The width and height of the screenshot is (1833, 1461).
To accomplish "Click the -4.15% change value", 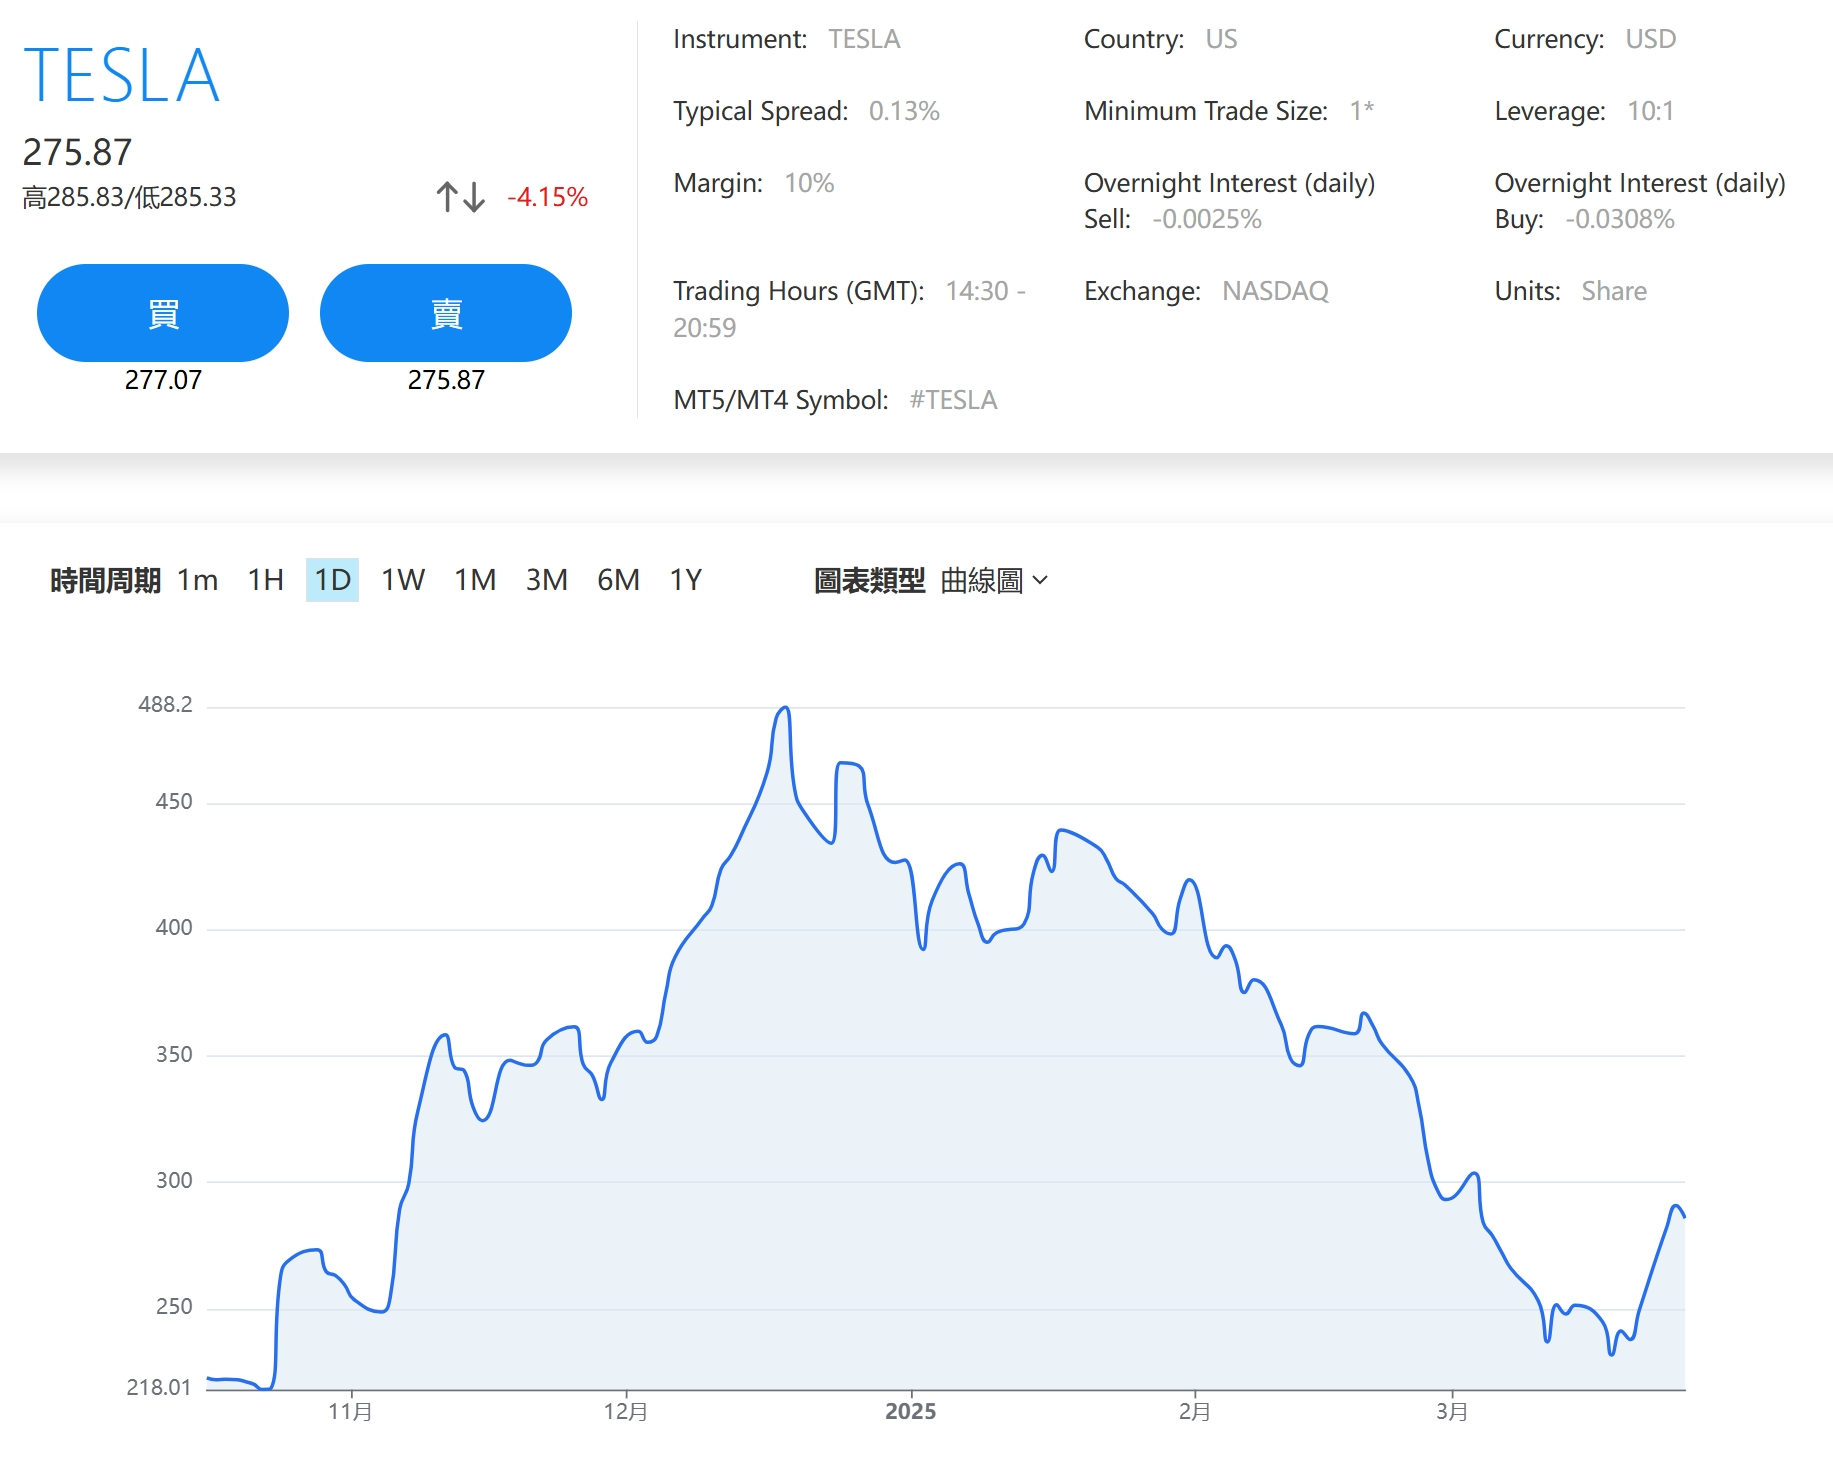I will tap(548, 197).
